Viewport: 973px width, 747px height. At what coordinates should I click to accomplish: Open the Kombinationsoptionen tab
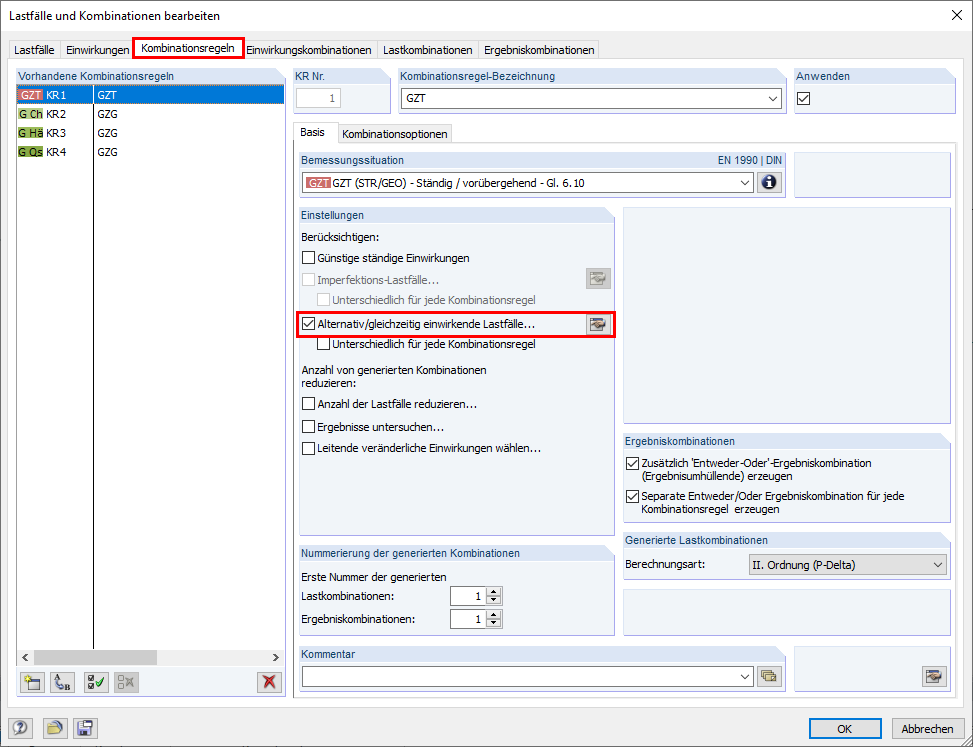click(x=394, y=131)
